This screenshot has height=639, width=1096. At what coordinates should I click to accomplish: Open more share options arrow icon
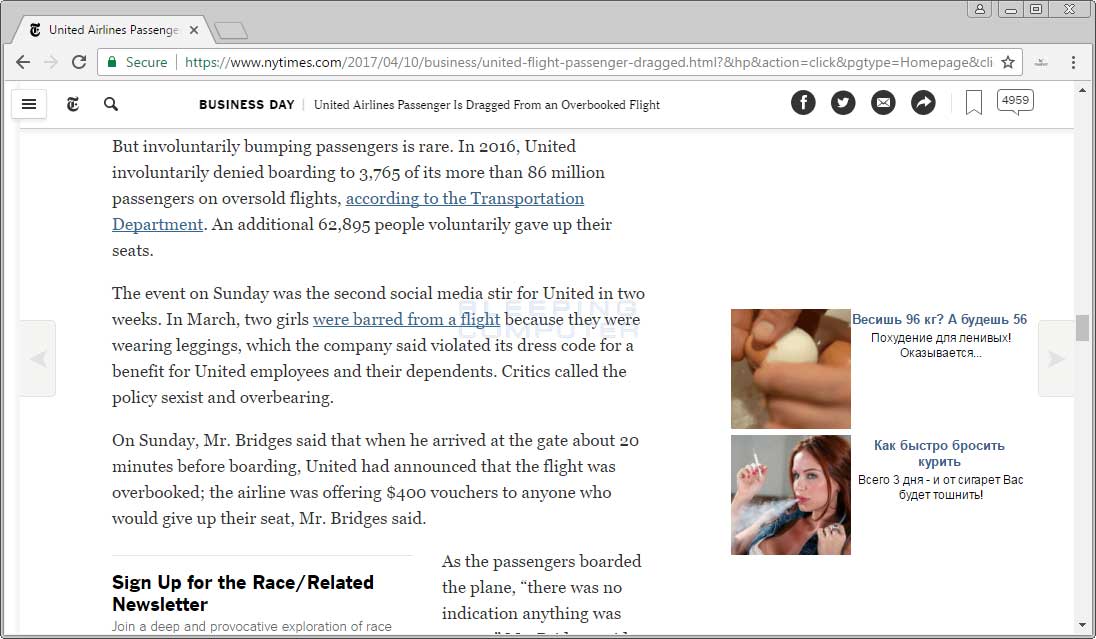pyautogui.click(x=923, y=103)
